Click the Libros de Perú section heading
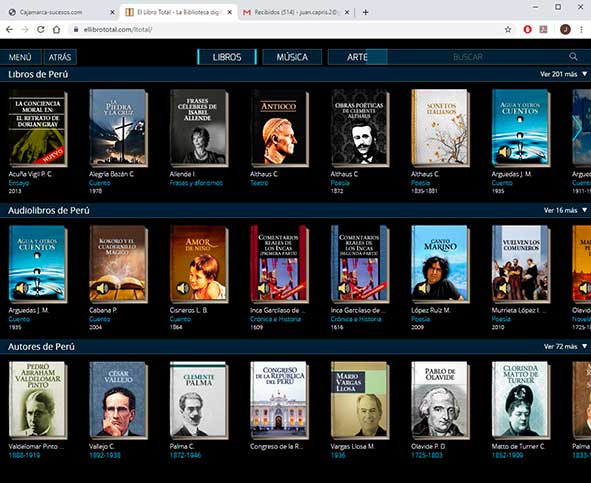Viewport: 591px width, 483px height. point(38,74)
